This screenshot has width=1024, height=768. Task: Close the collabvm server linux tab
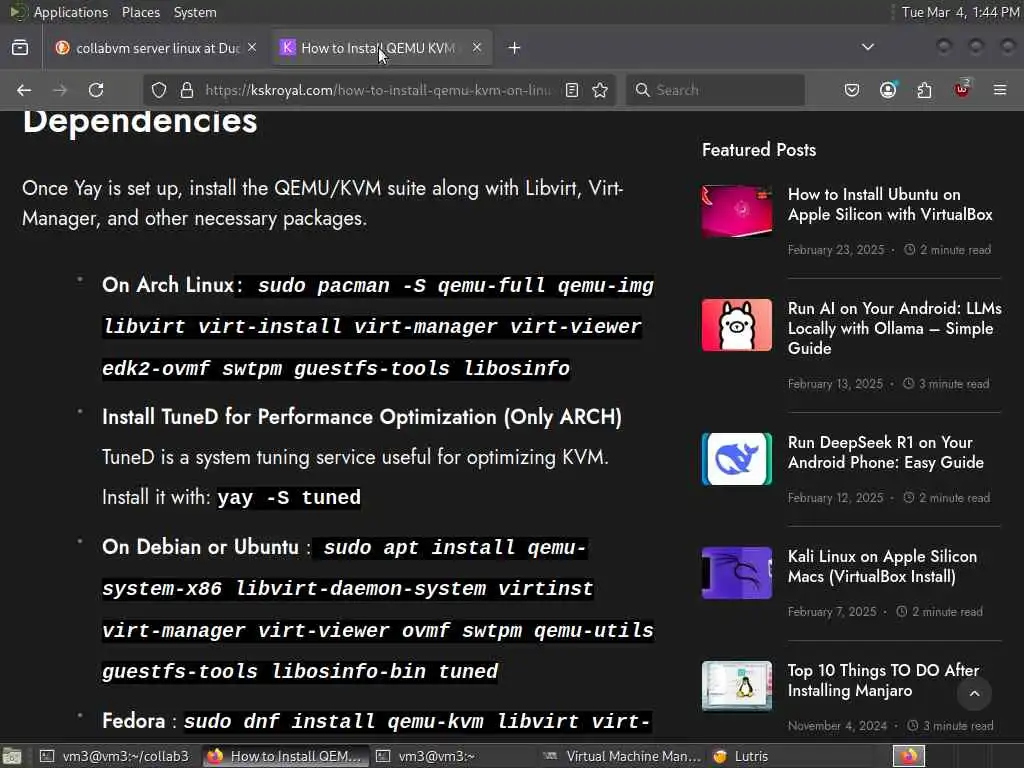click(252, 48)
